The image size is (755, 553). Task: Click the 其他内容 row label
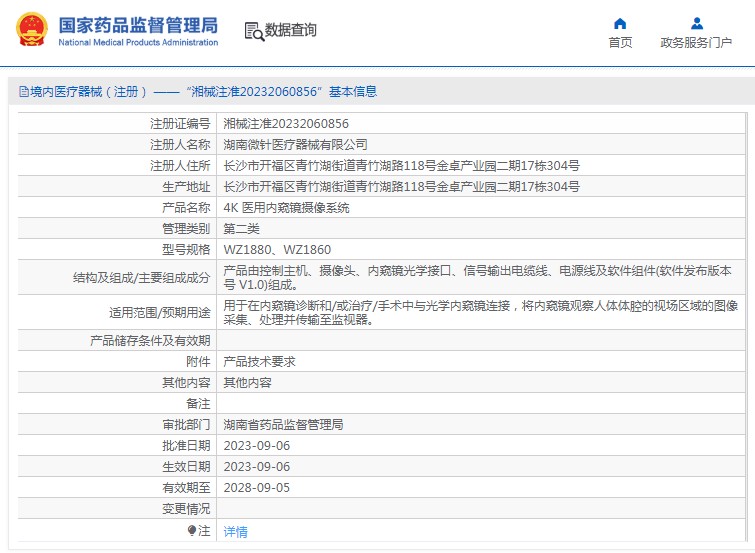tap(186, 382)
